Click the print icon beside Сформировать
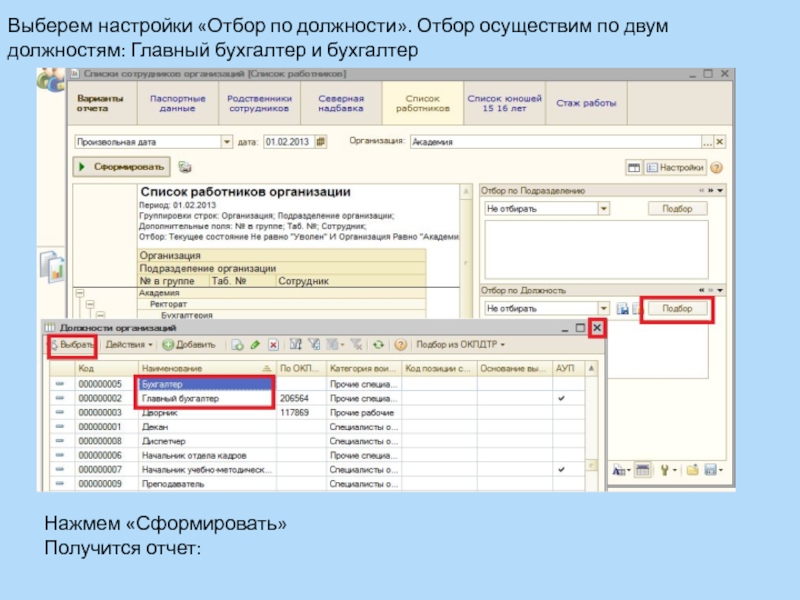This screenshot has width=800, height=600. [184, 168]
